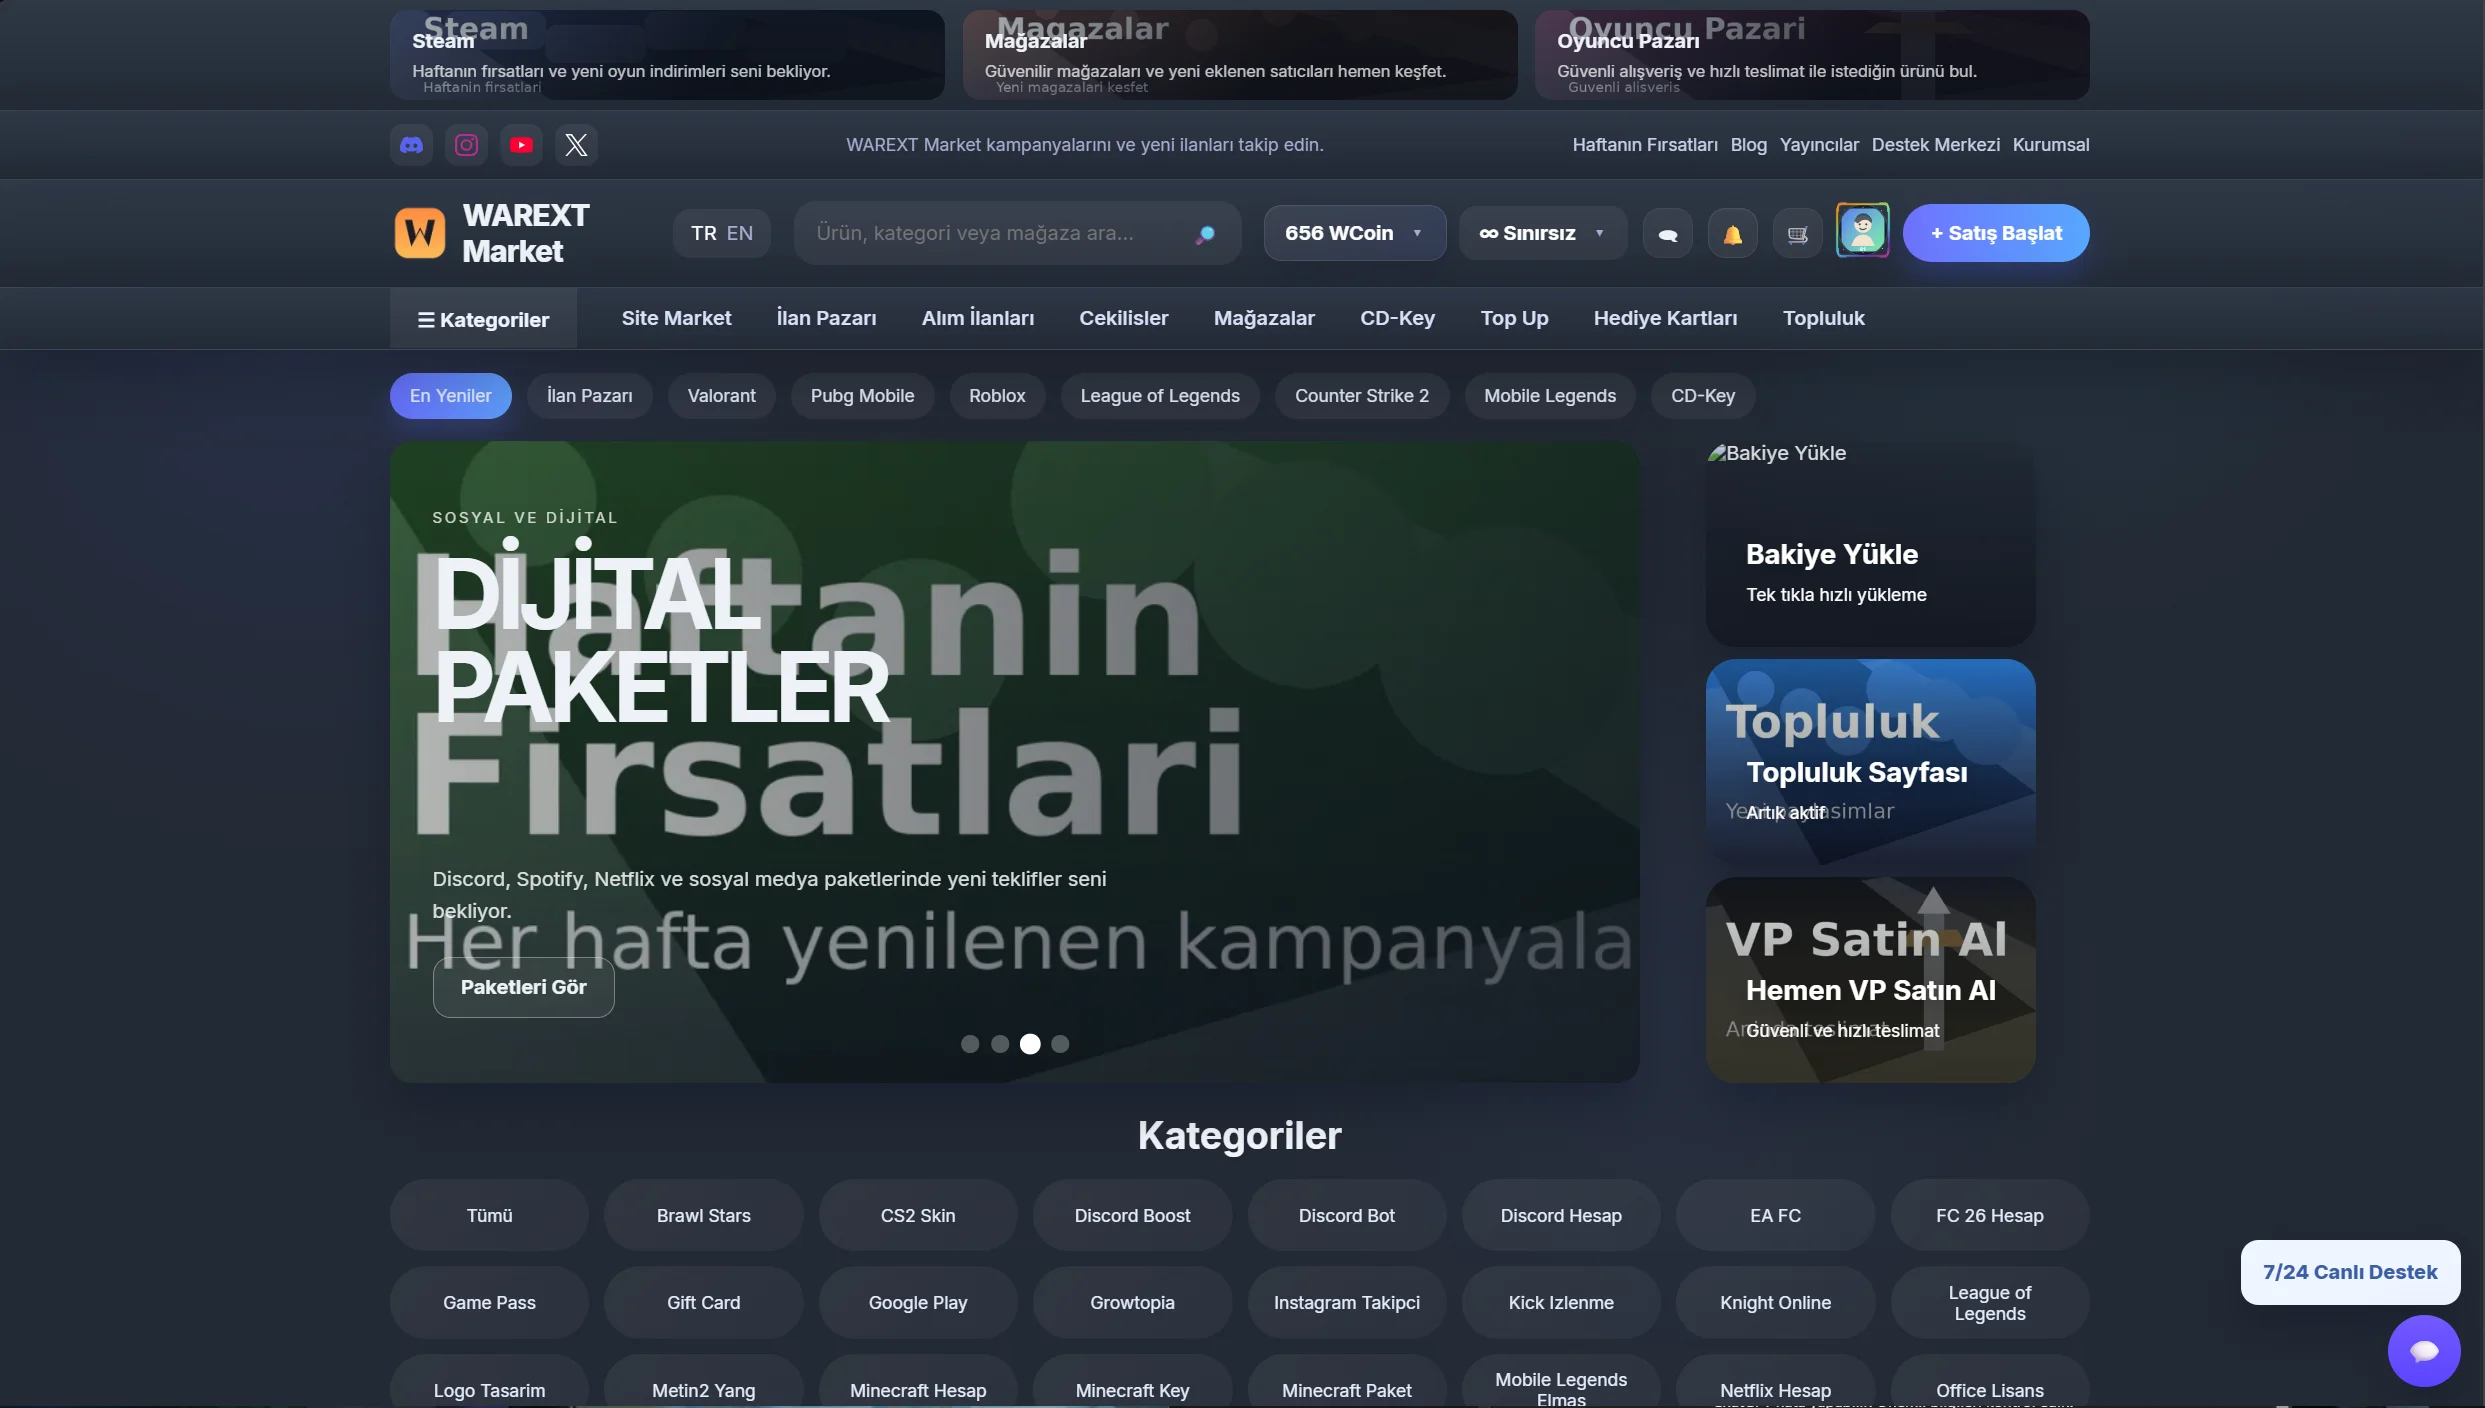Screen dimensions: 2485x1408
Task: Open the Mağazalar menu item
Action: pos(1264,318)
